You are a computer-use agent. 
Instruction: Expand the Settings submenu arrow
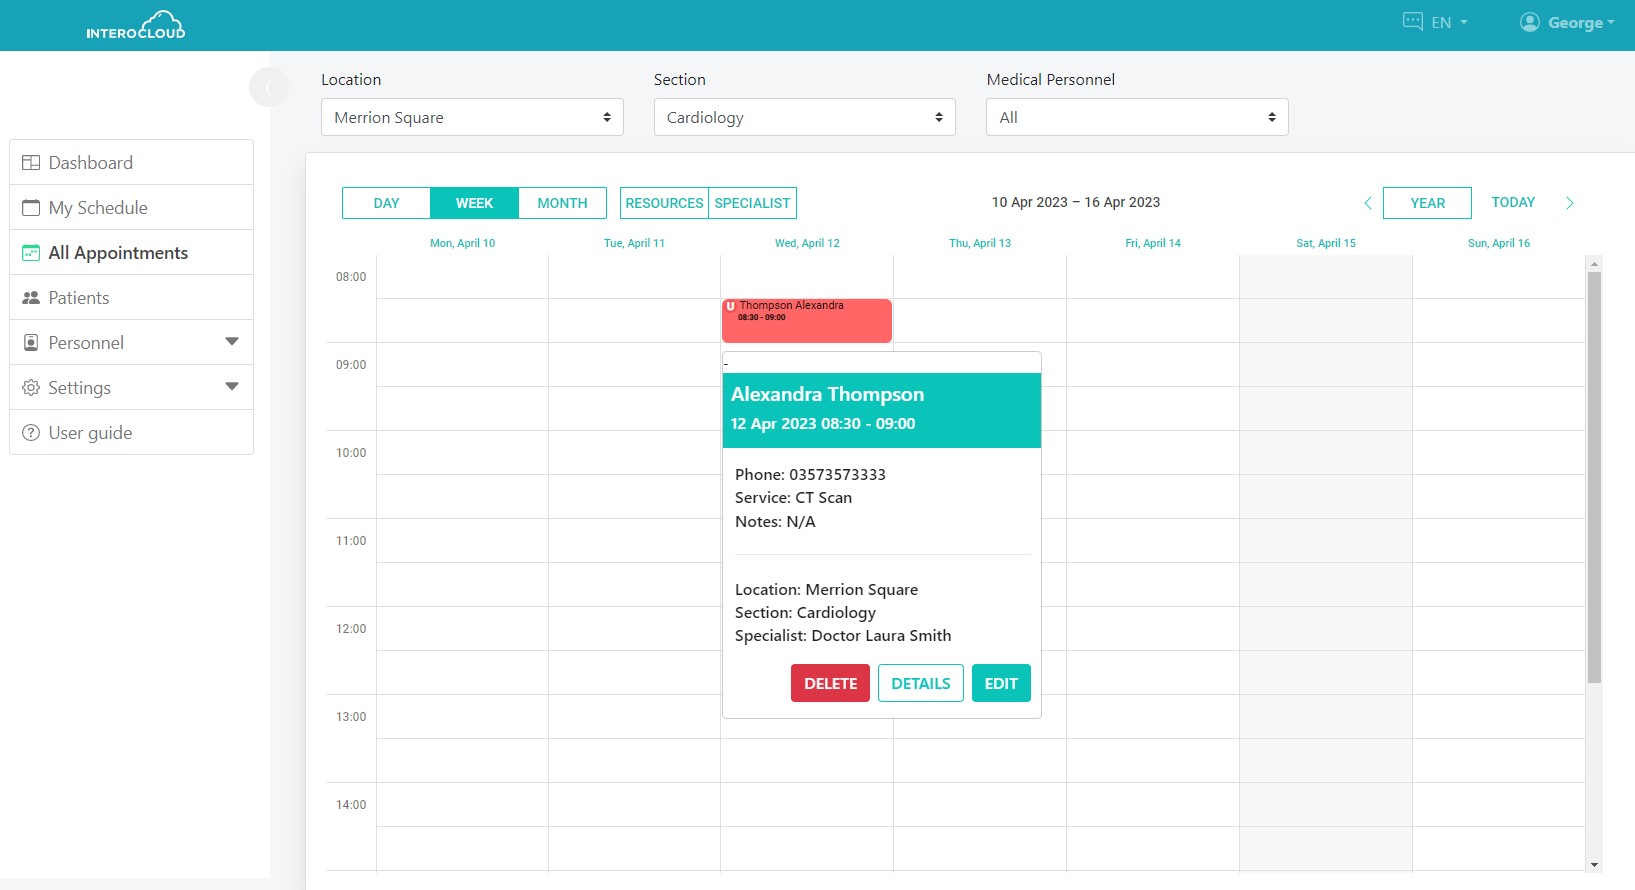232,387
